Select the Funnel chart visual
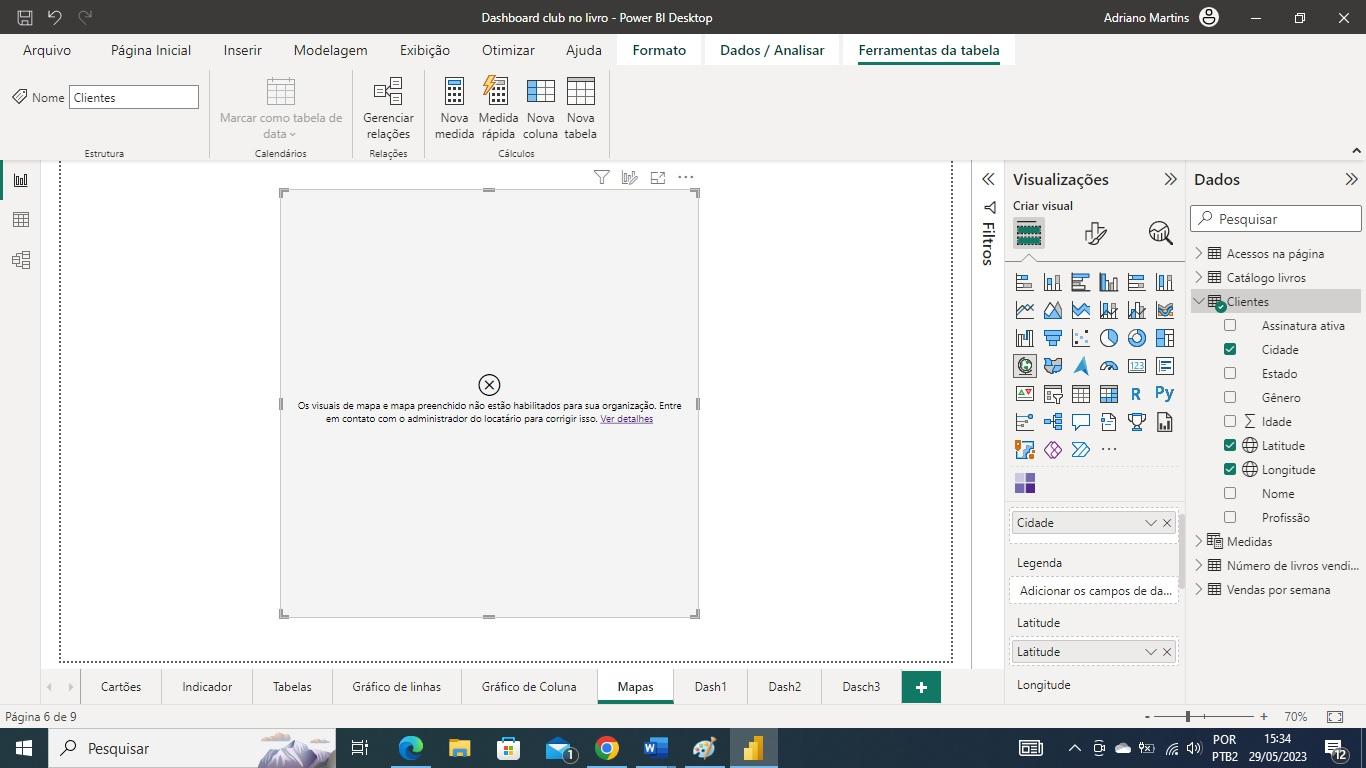This screenshot has width=1366, height=768. click(x=1052, y=338)
